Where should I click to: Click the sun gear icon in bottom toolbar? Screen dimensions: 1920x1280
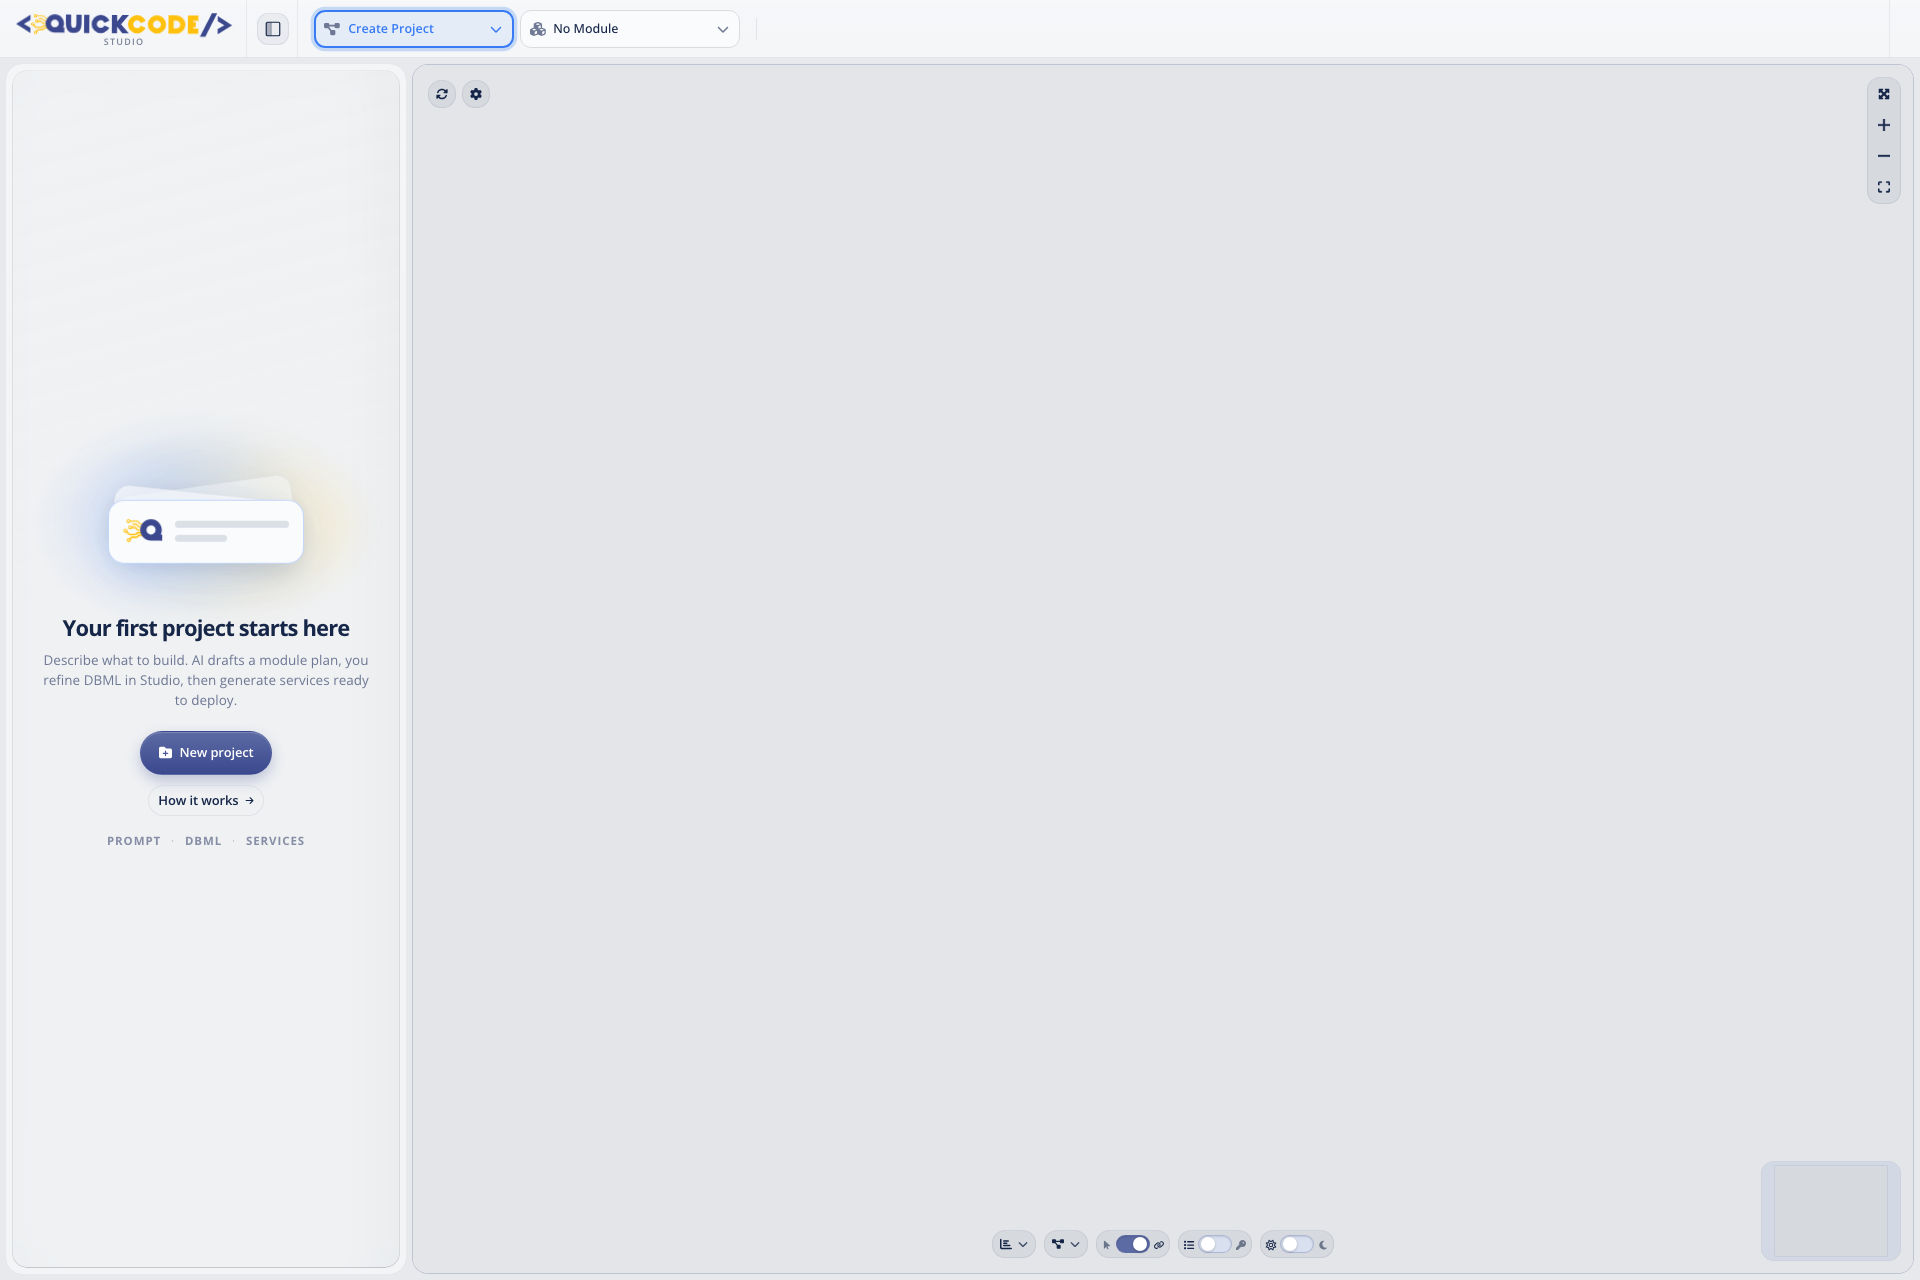(x=1271, y=1245)
